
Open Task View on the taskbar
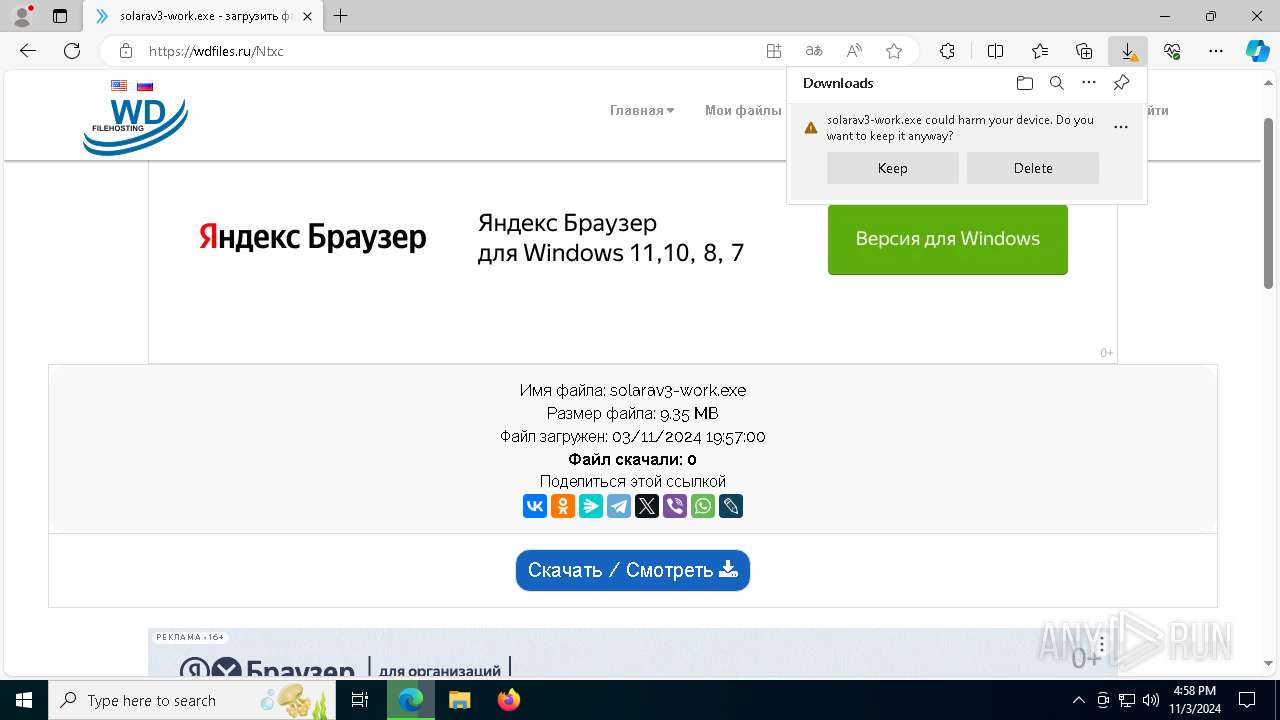coord(361,700)
